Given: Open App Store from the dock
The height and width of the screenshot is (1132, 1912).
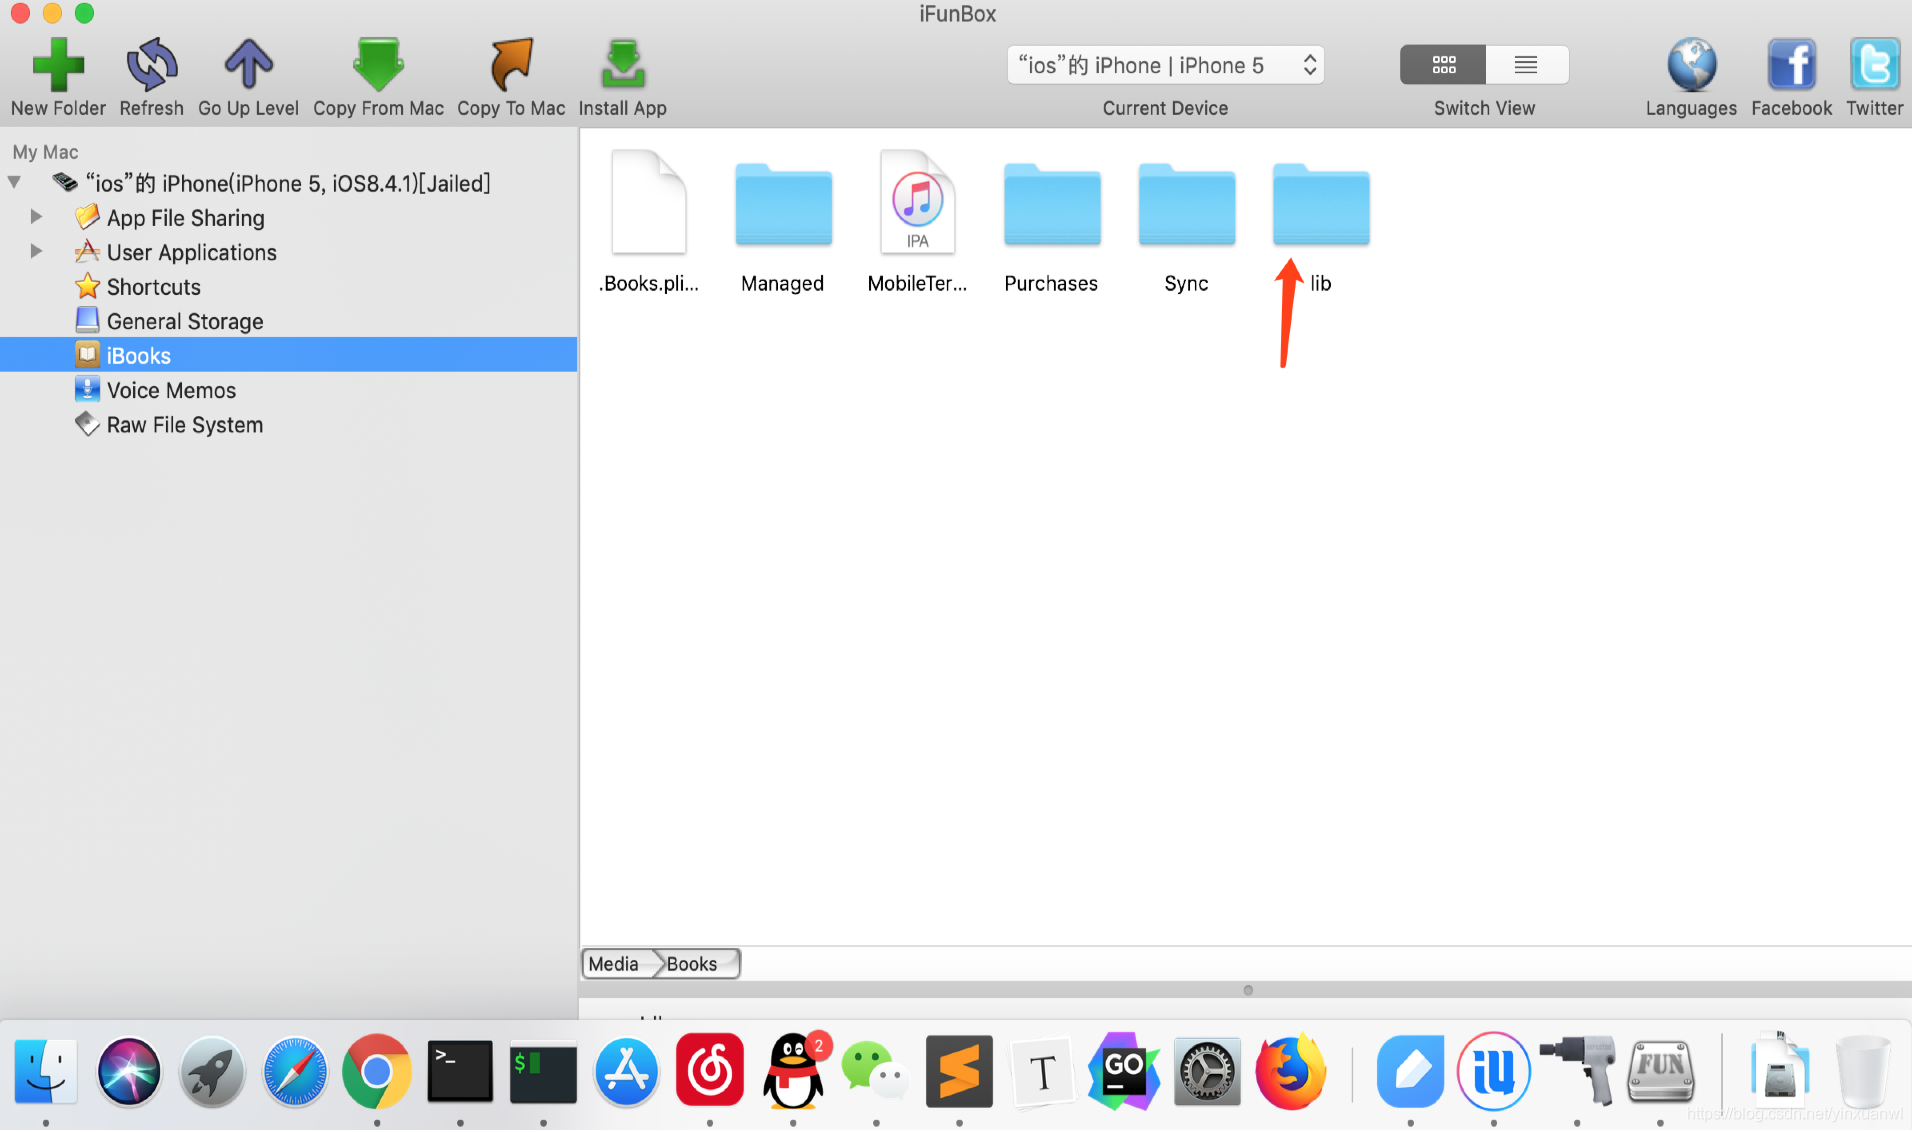Looking at the screenshot, I should coord(626,1071).
